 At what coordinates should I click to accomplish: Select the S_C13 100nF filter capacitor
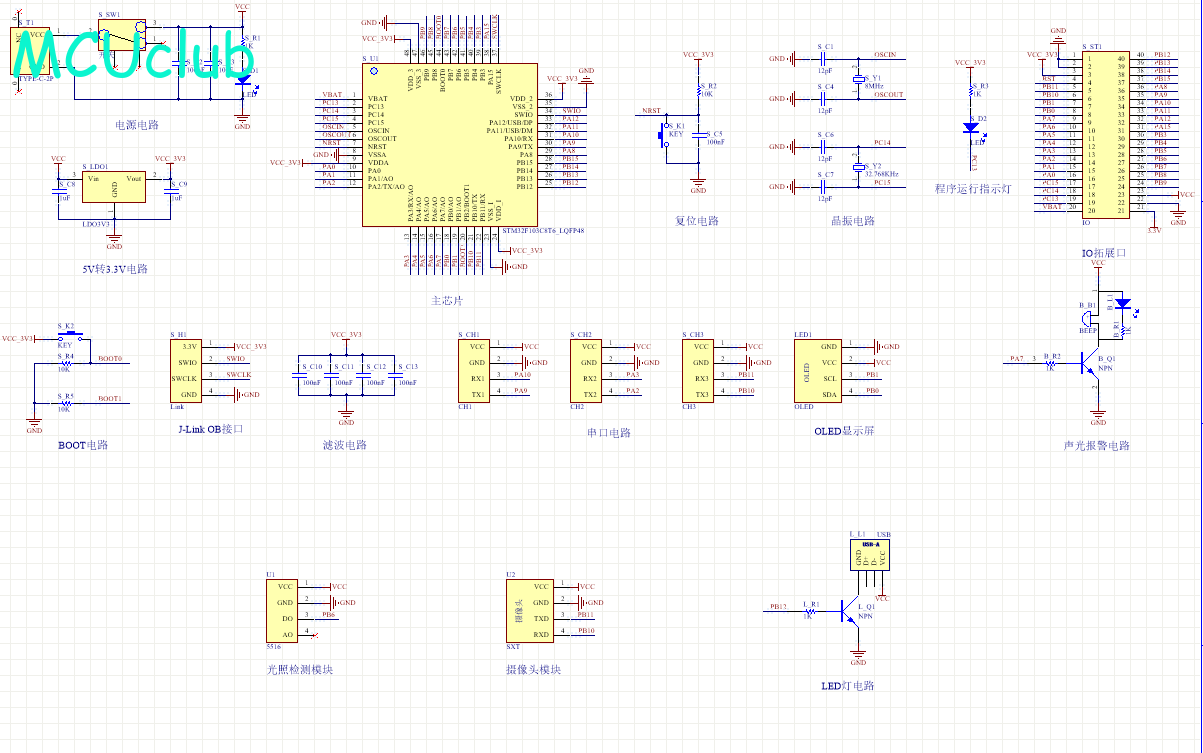coord(394,375)
